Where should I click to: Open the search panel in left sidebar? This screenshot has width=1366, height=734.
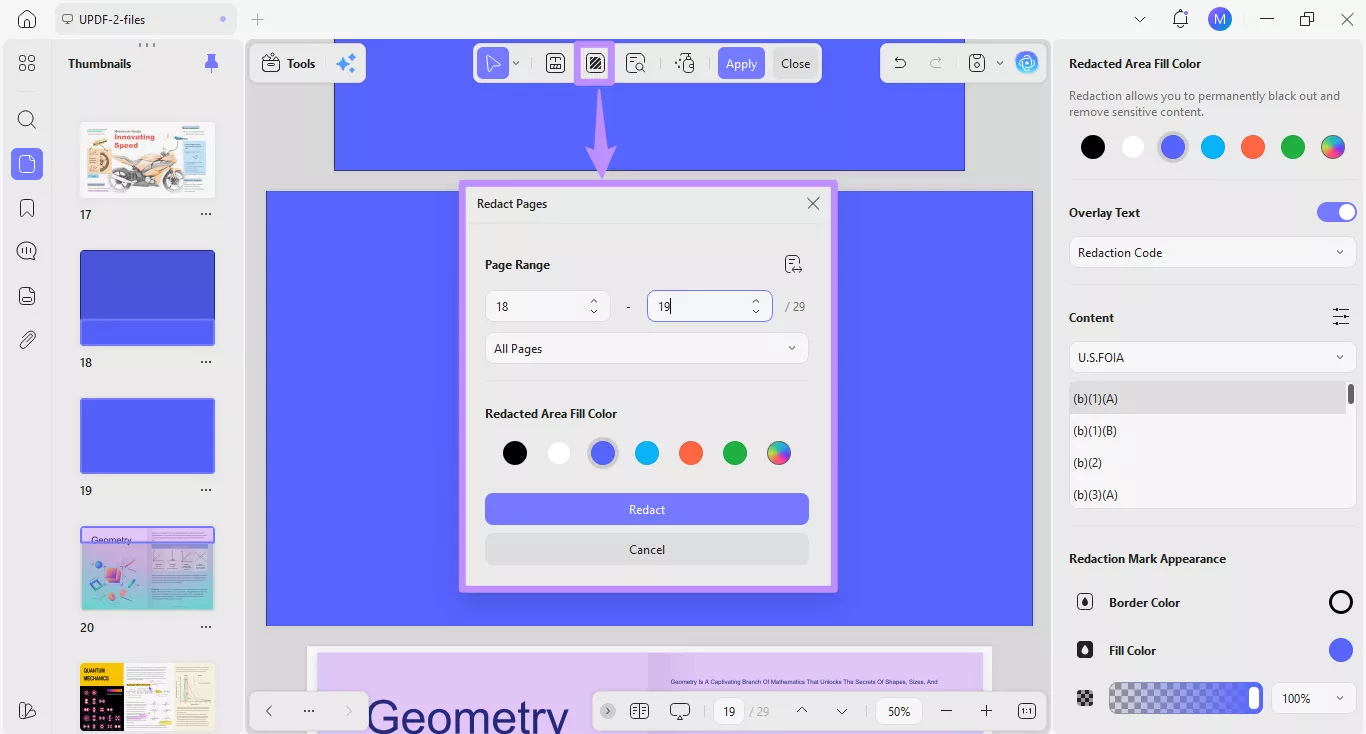[27, 120]
